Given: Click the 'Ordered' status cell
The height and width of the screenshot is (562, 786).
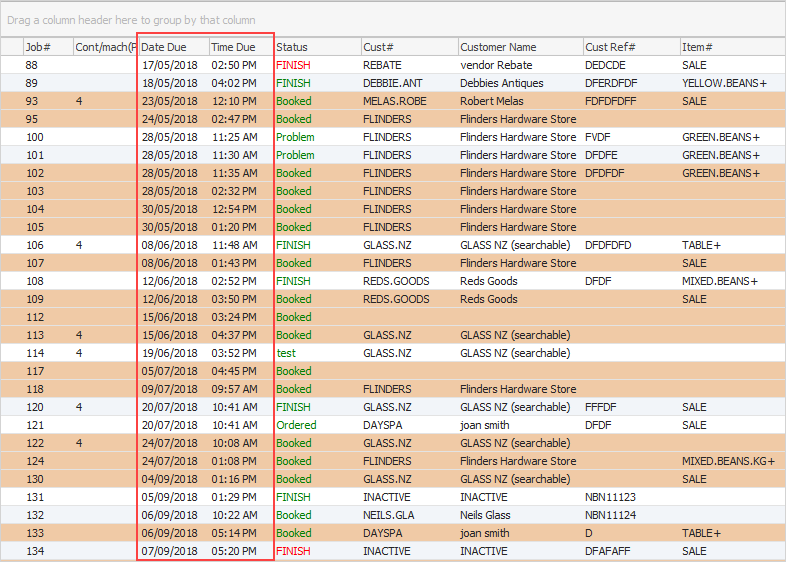Looking at the screenshot, I should (x=296, y=425).
